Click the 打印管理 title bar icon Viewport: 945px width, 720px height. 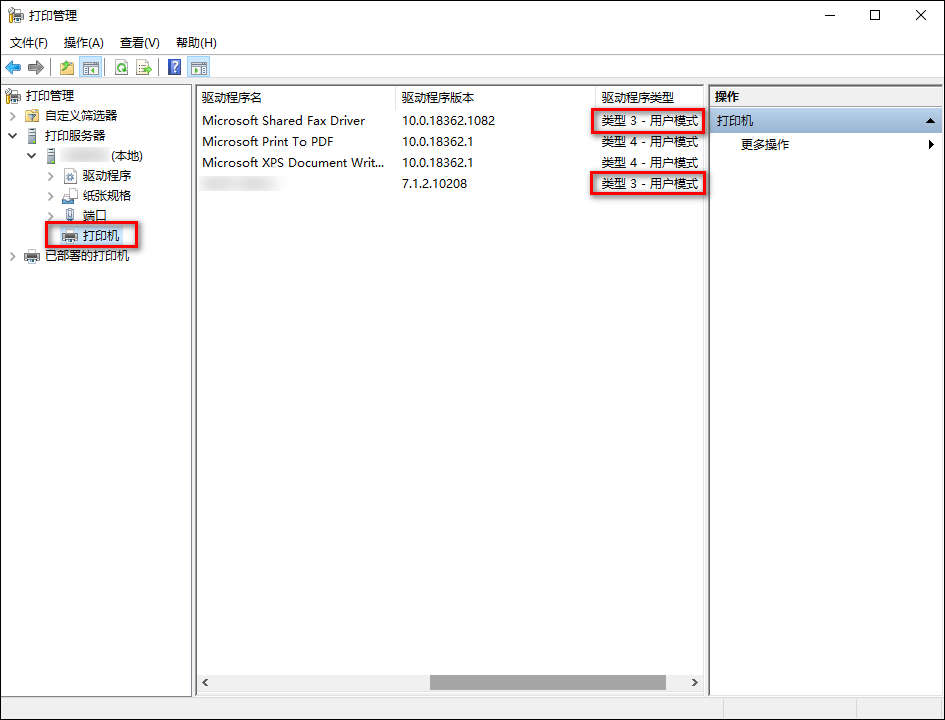click(16, 16)
